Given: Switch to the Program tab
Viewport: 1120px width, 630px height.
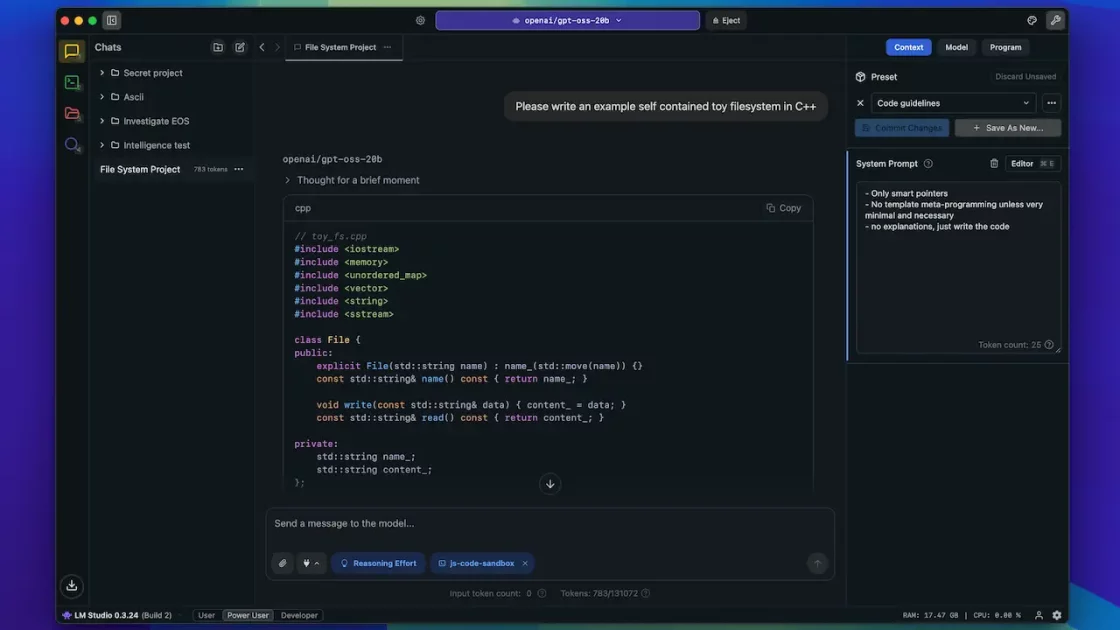Looking at the screenshot, I should tap(1005, 47).
